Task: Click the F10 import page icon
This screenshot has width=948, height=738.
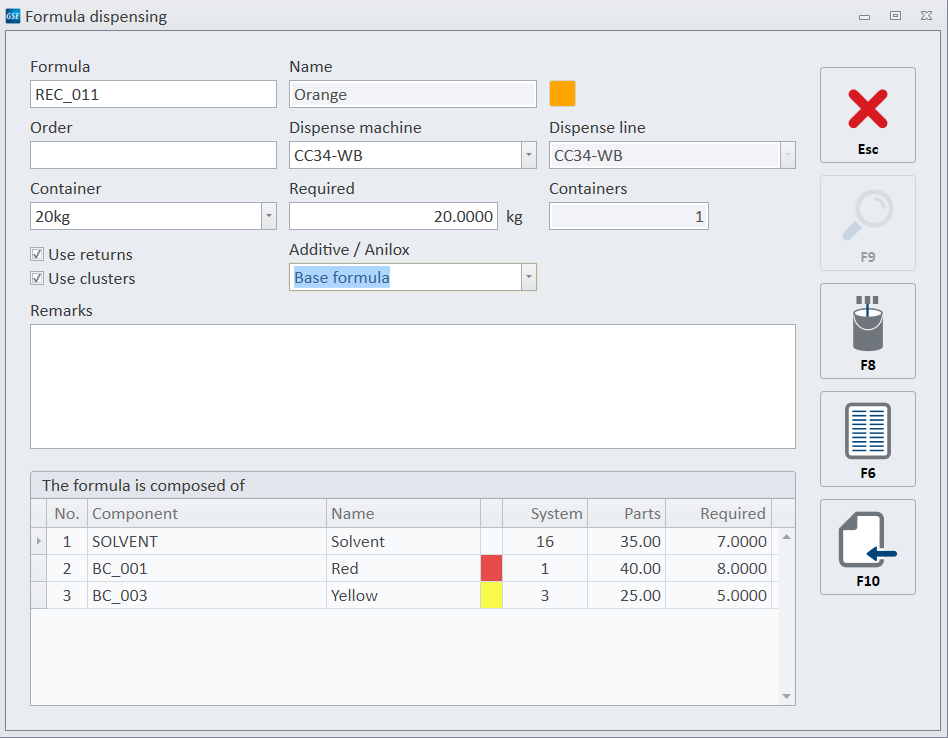Action: (x=867, y=546)
